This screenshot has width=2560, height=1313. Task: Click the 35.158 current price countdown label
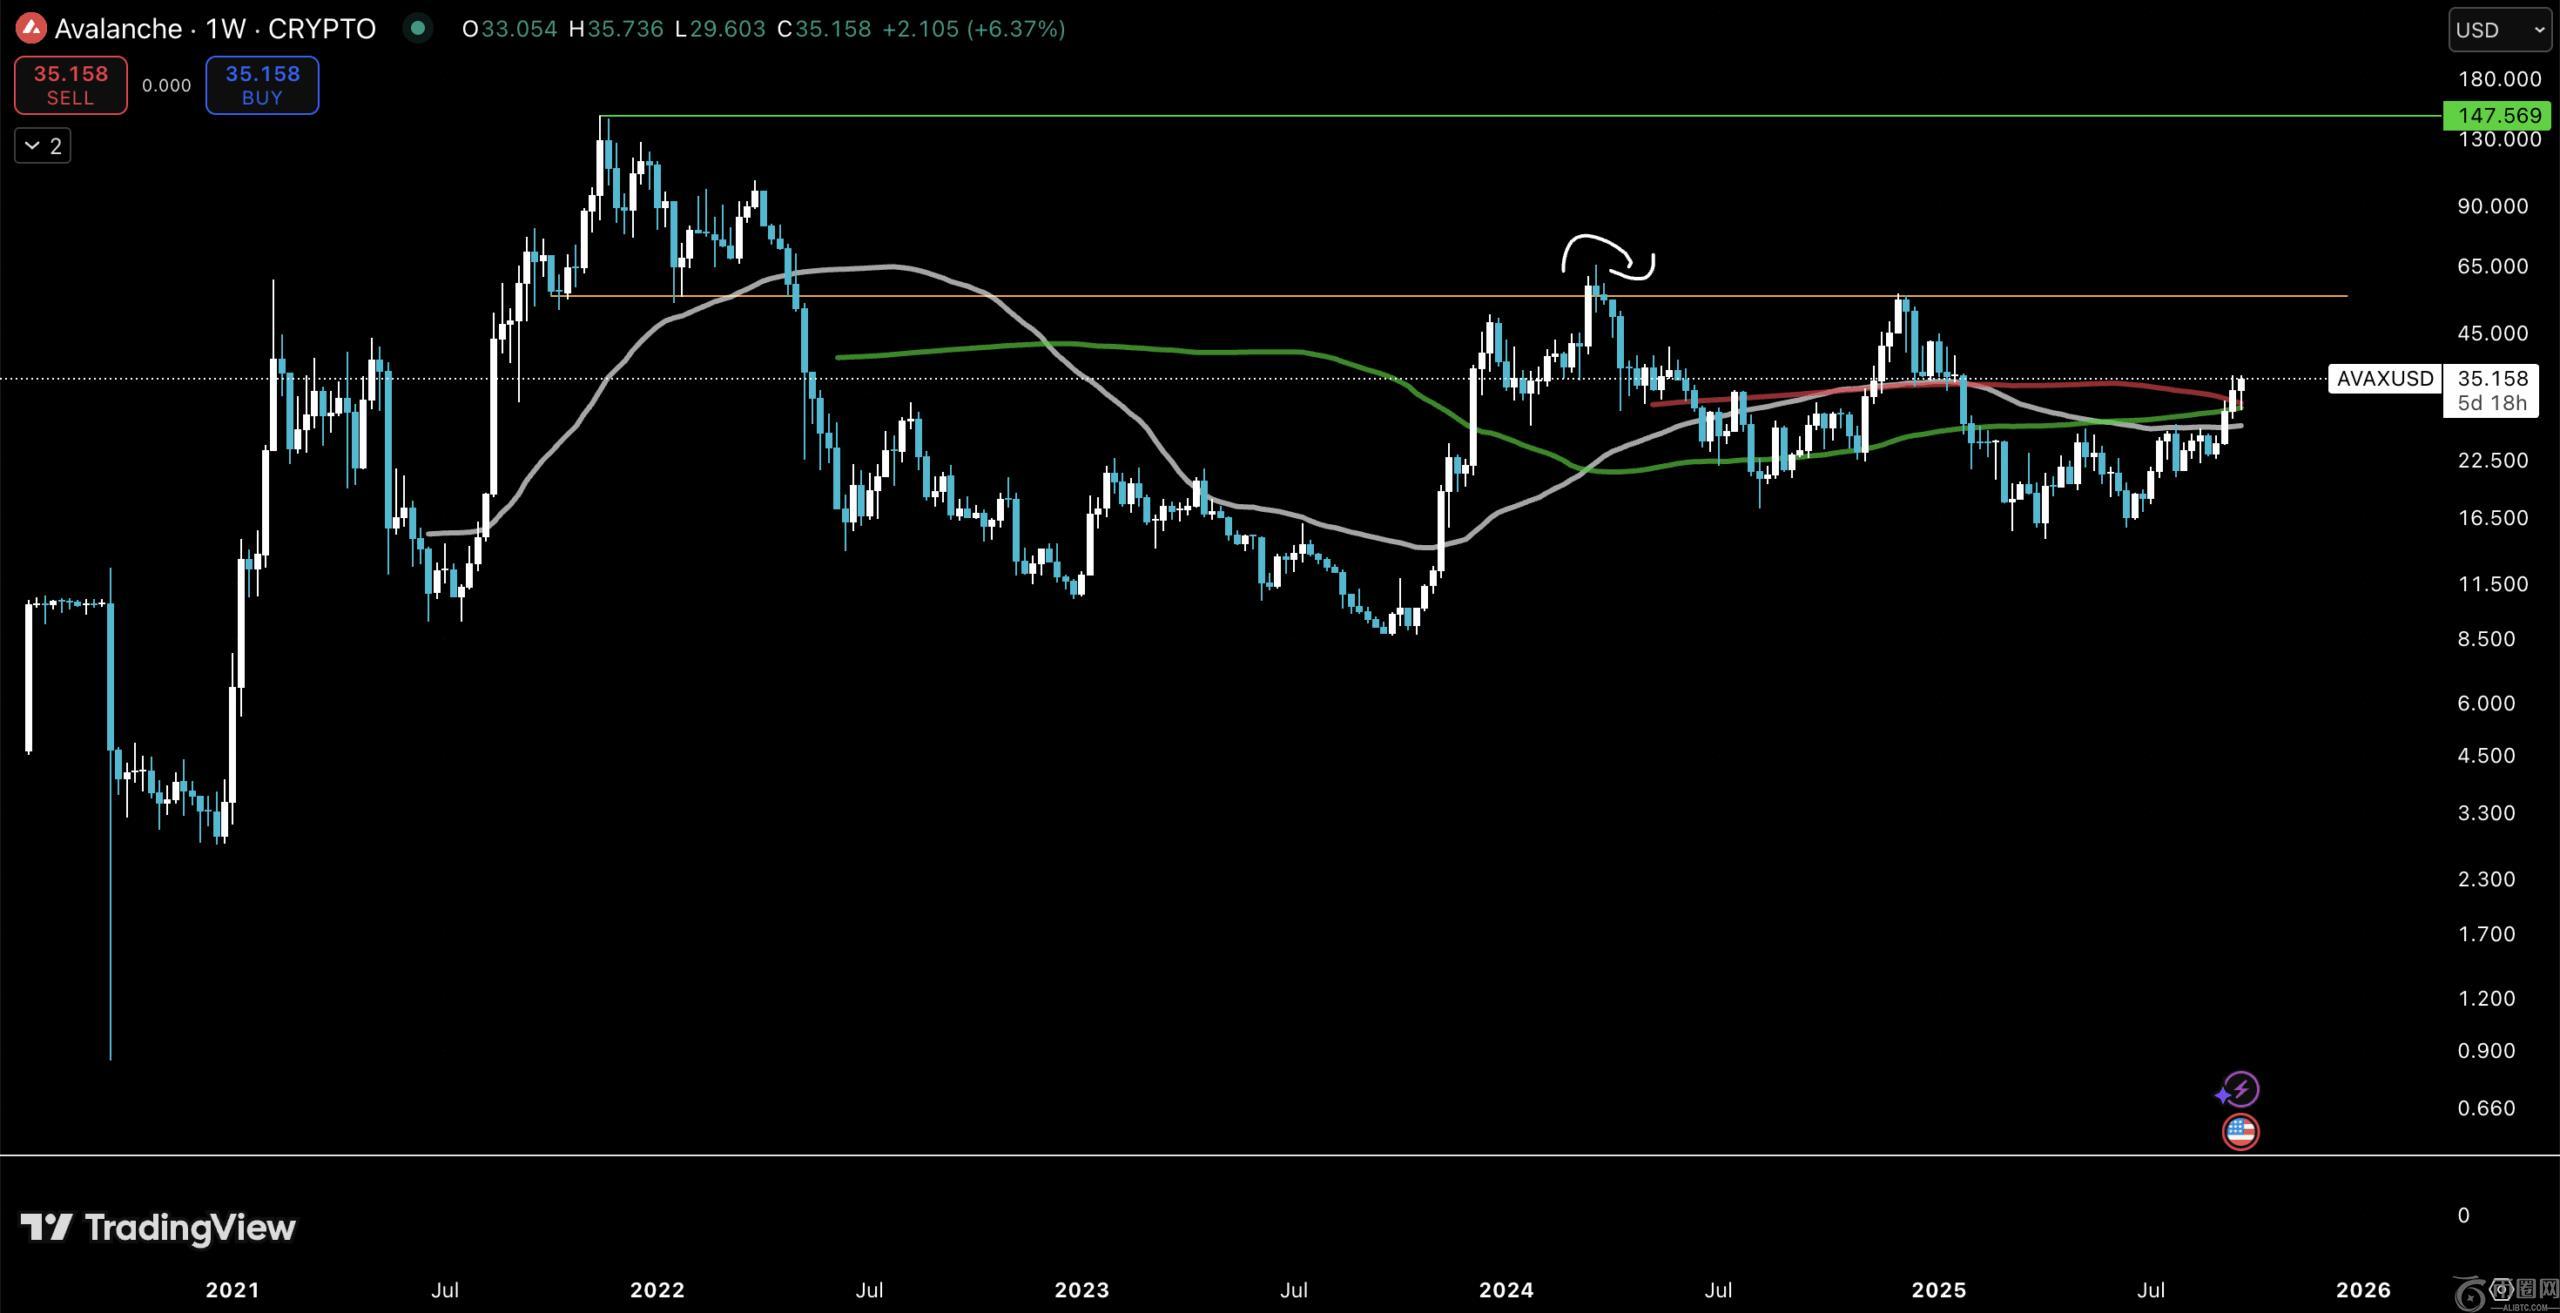point(2491,390)
